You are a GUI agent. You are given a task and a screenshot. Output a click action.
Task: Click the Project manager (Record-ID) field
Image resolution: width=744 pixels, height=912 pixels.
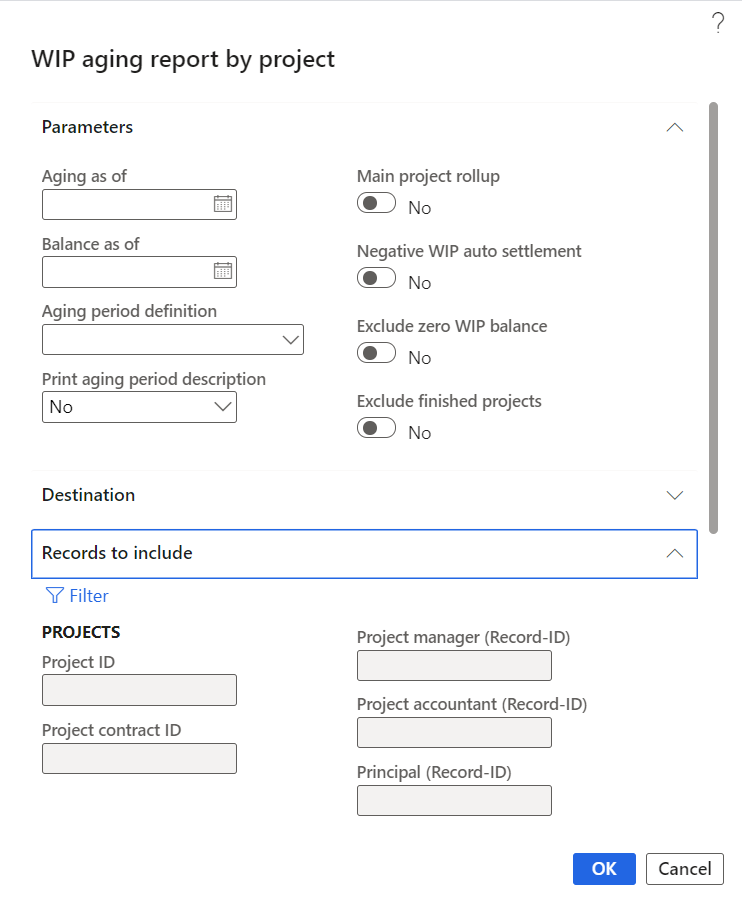[454, 665]
